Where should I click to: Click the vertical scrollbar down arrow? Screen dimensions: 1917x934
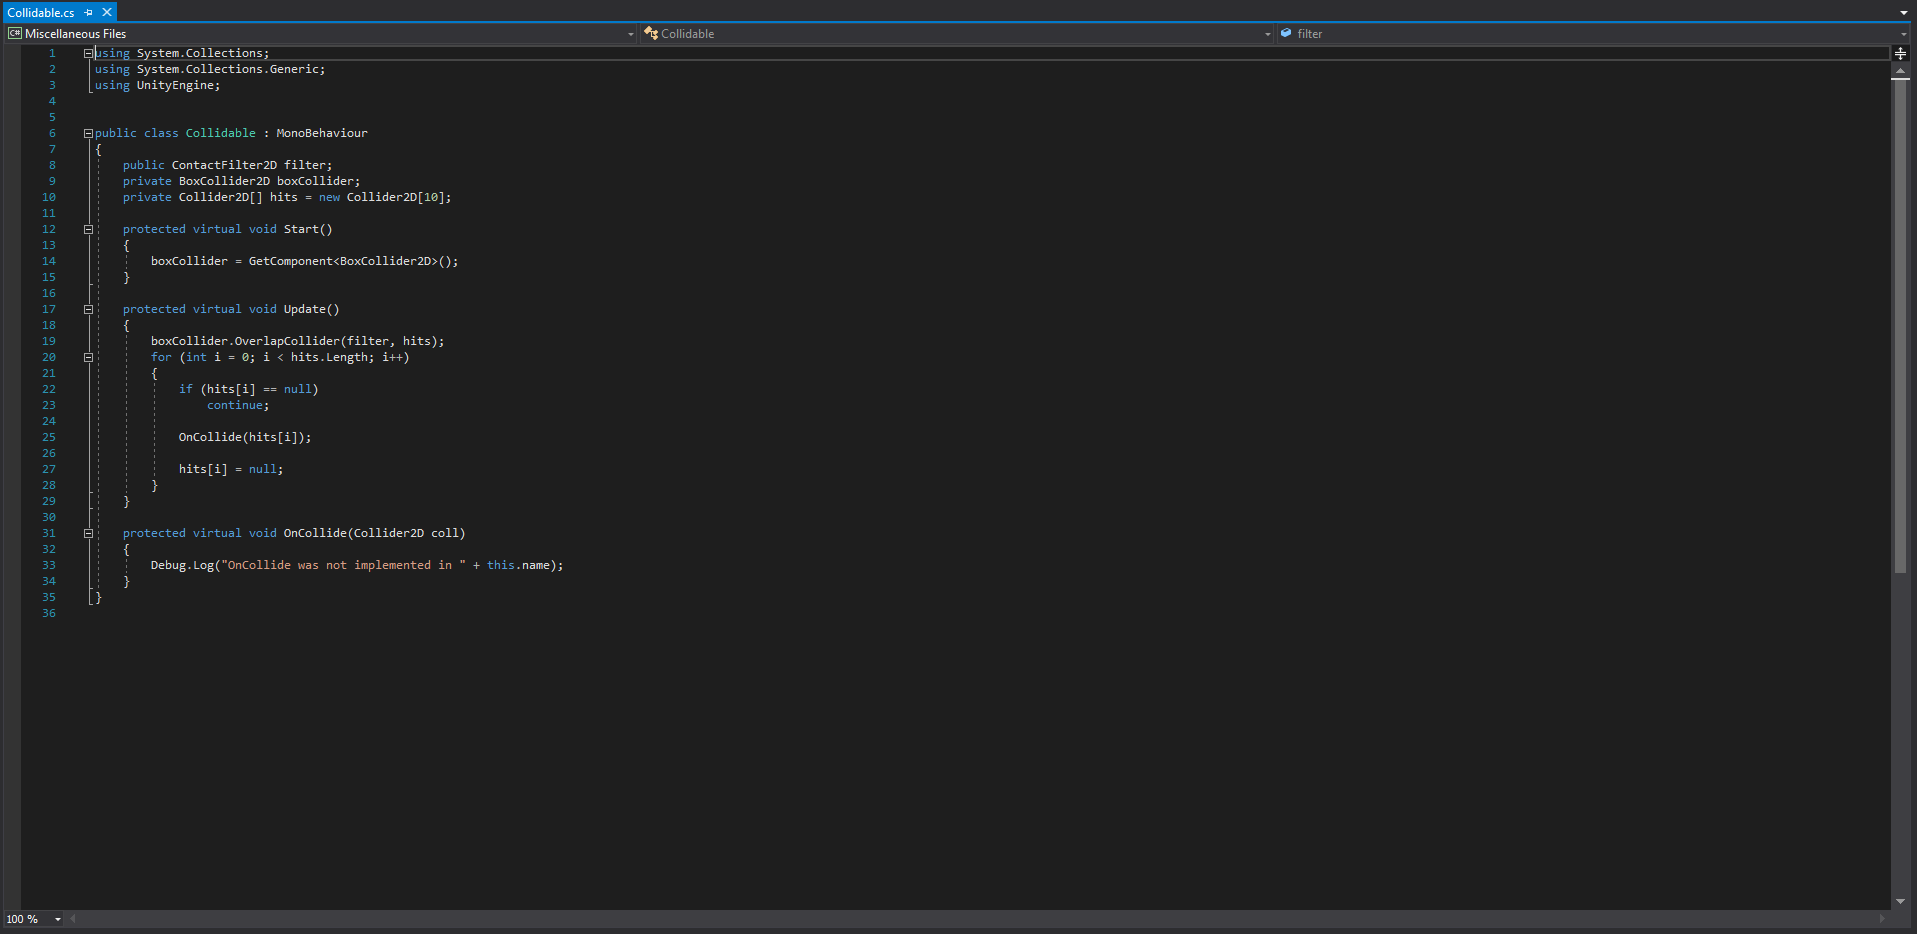tap(1900, 901)
